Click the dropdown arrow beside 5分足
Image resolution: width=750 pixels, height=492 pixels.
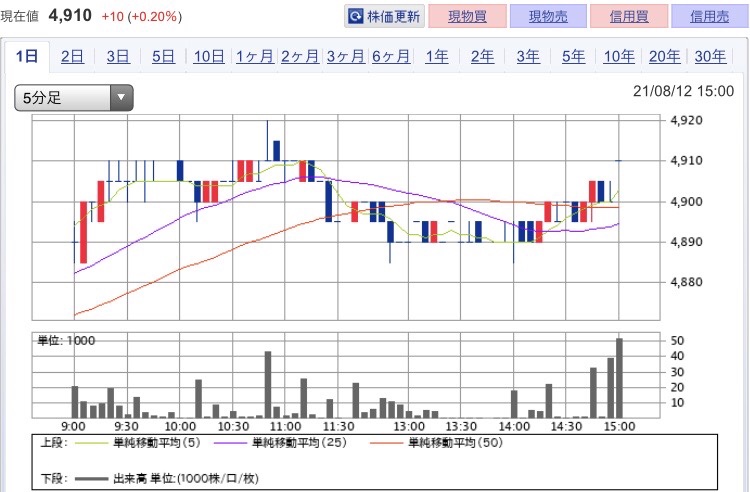click(121, 98)
